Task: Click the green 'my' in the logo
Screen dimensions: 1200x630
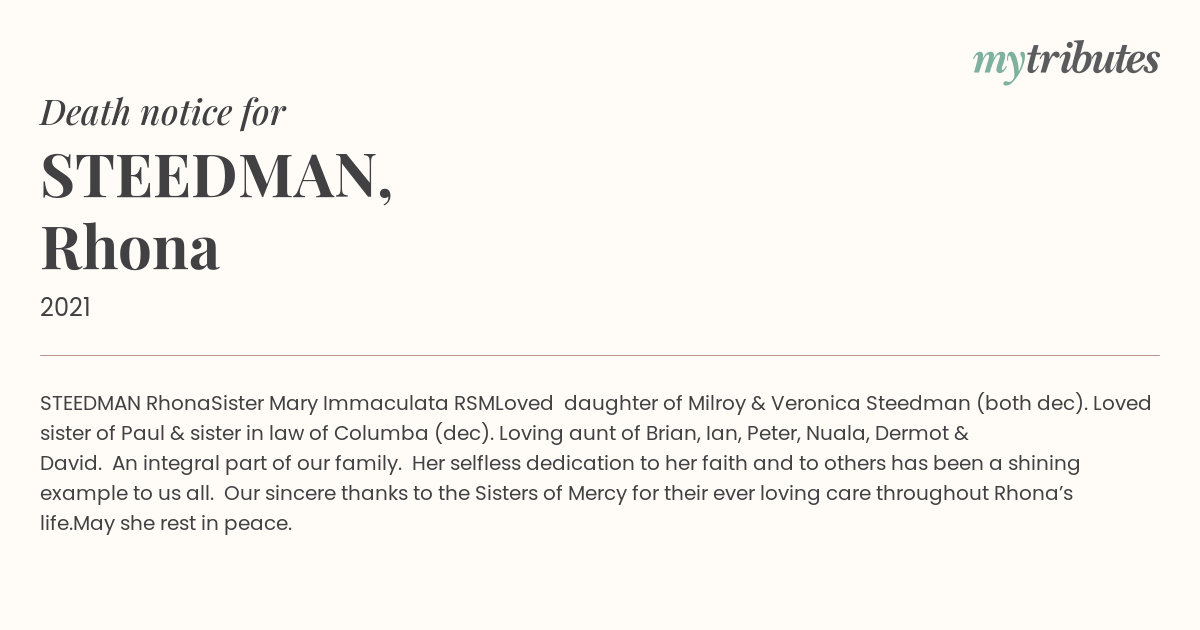Action: (999, 63)
